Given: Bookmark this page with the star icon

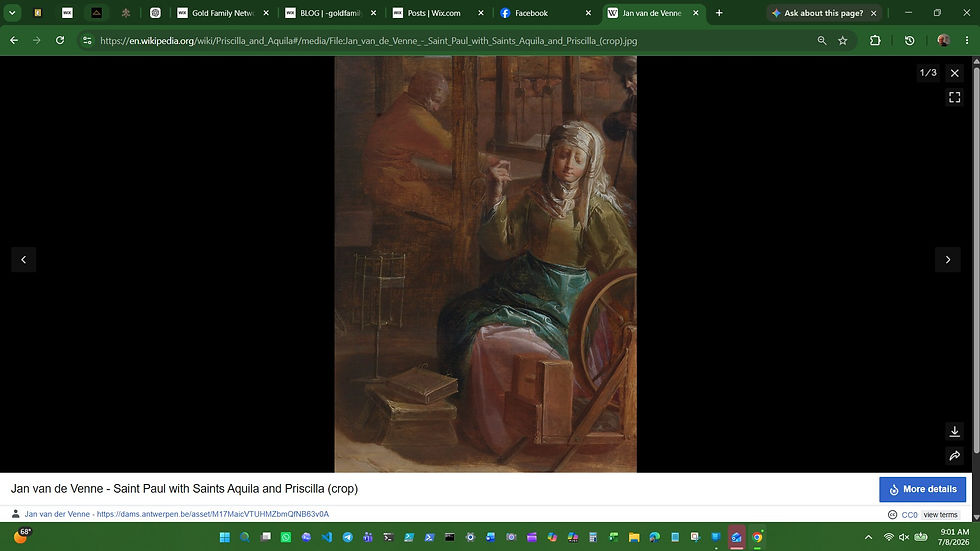Looking at the screenshot, I should 842,41.
